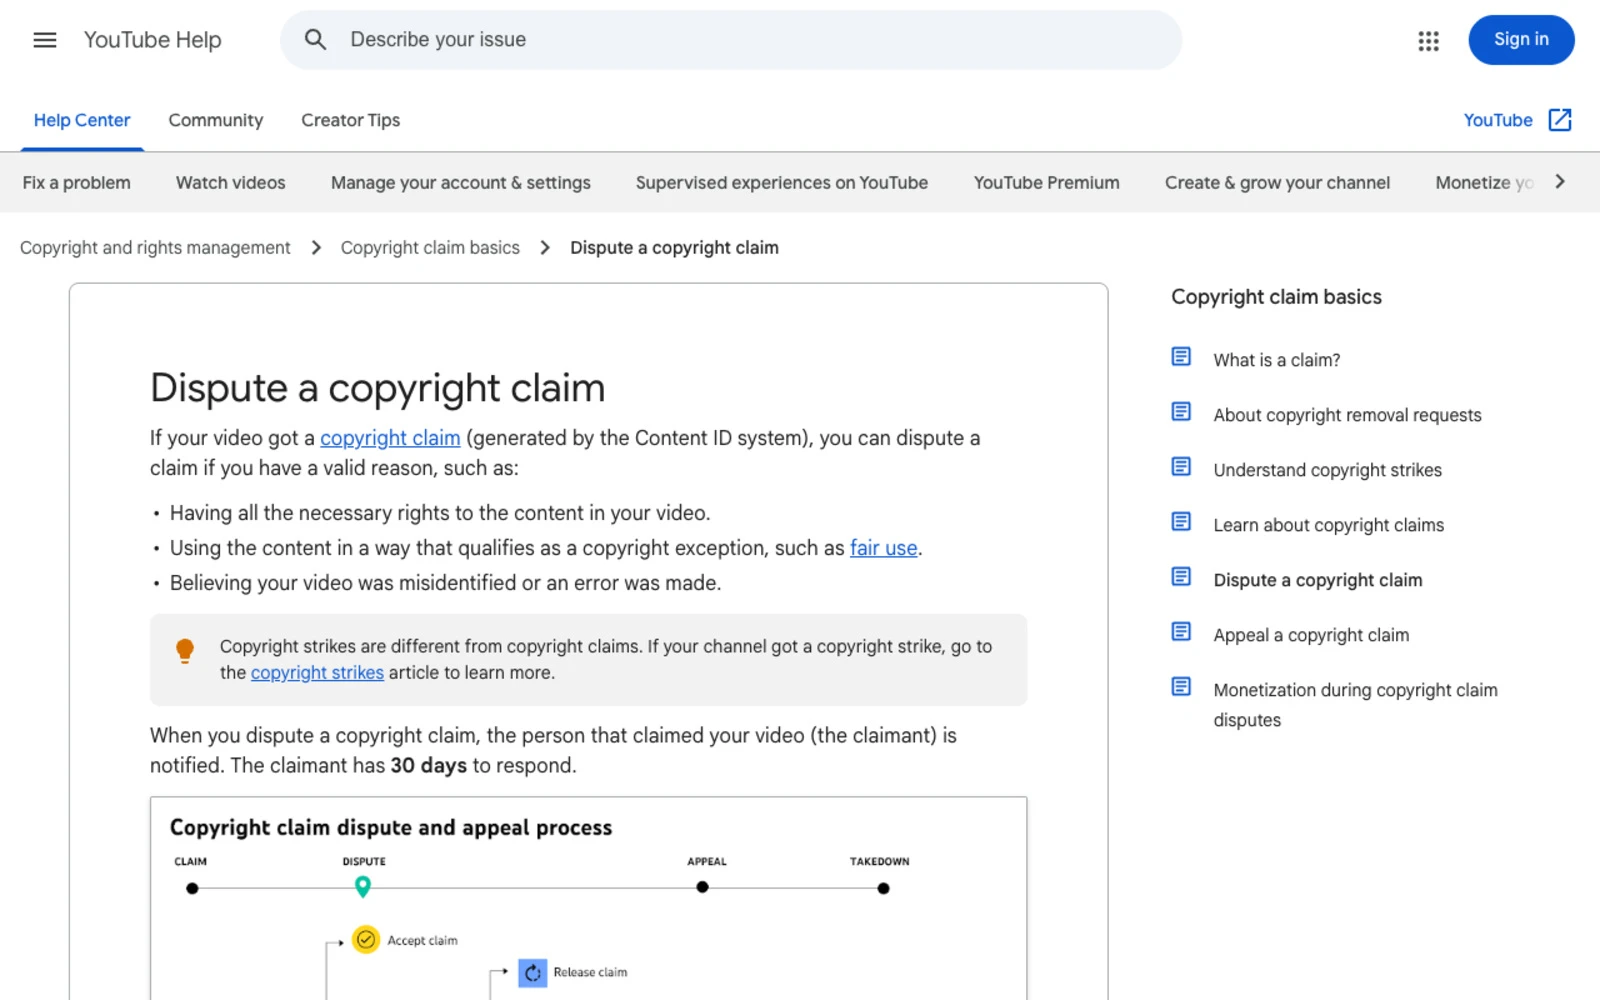Click the lightbulb tip icon
Screen dimensions: 1600x1000
(x=185, y=651)
